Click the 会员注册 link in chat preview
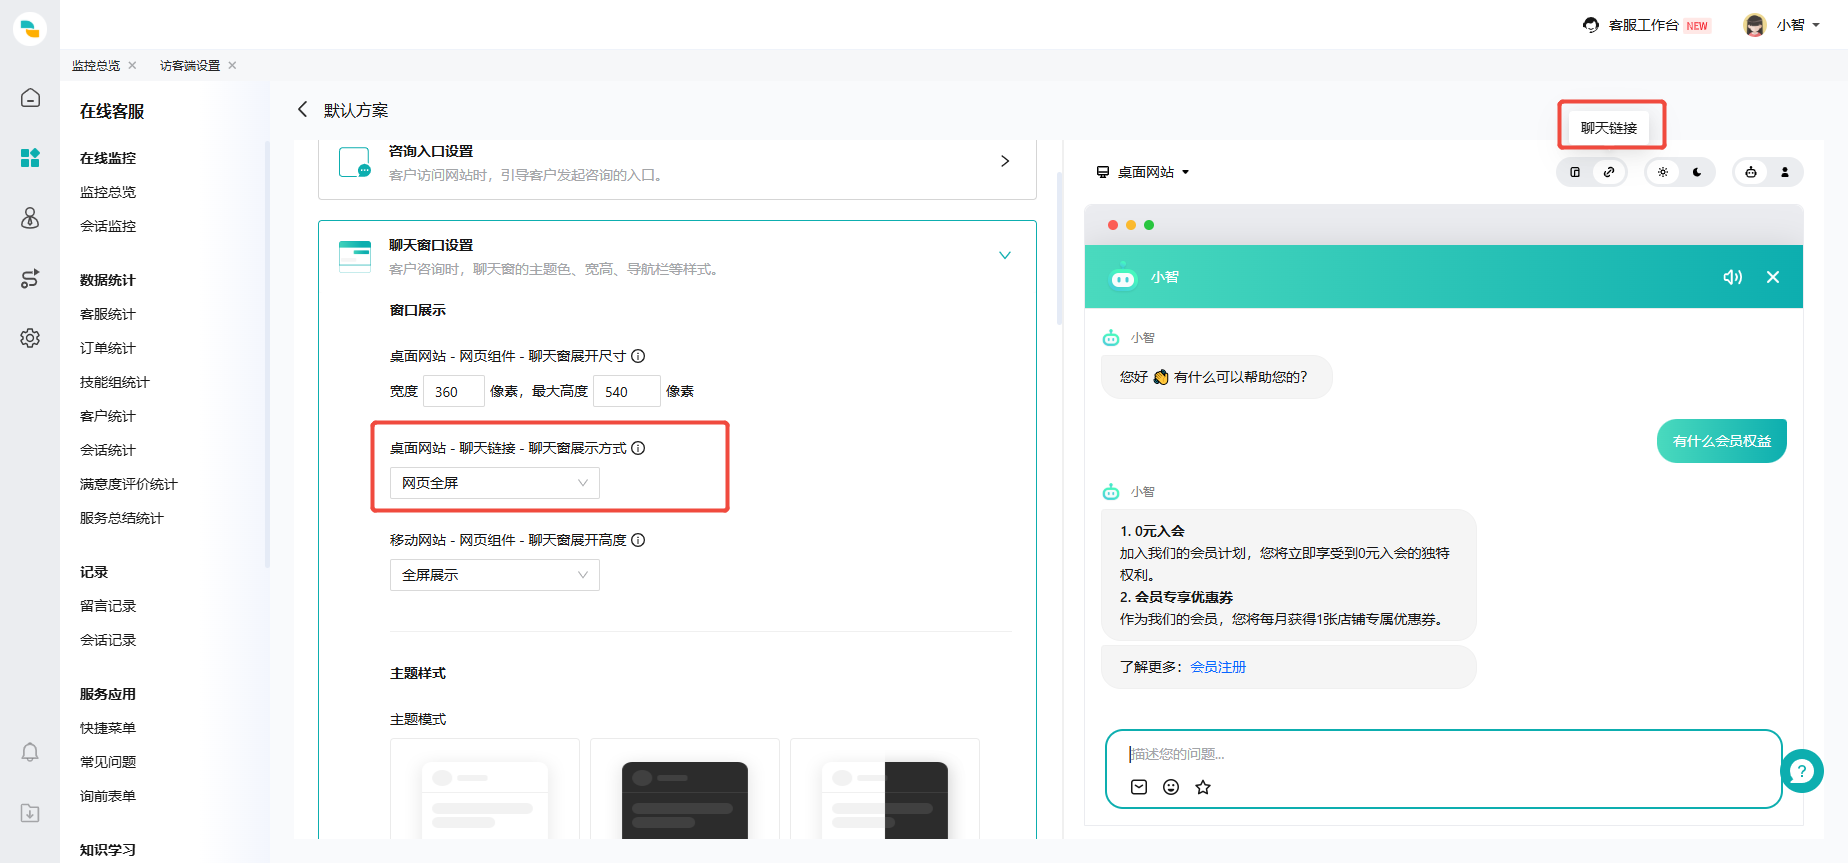 tap(1218, 667)
